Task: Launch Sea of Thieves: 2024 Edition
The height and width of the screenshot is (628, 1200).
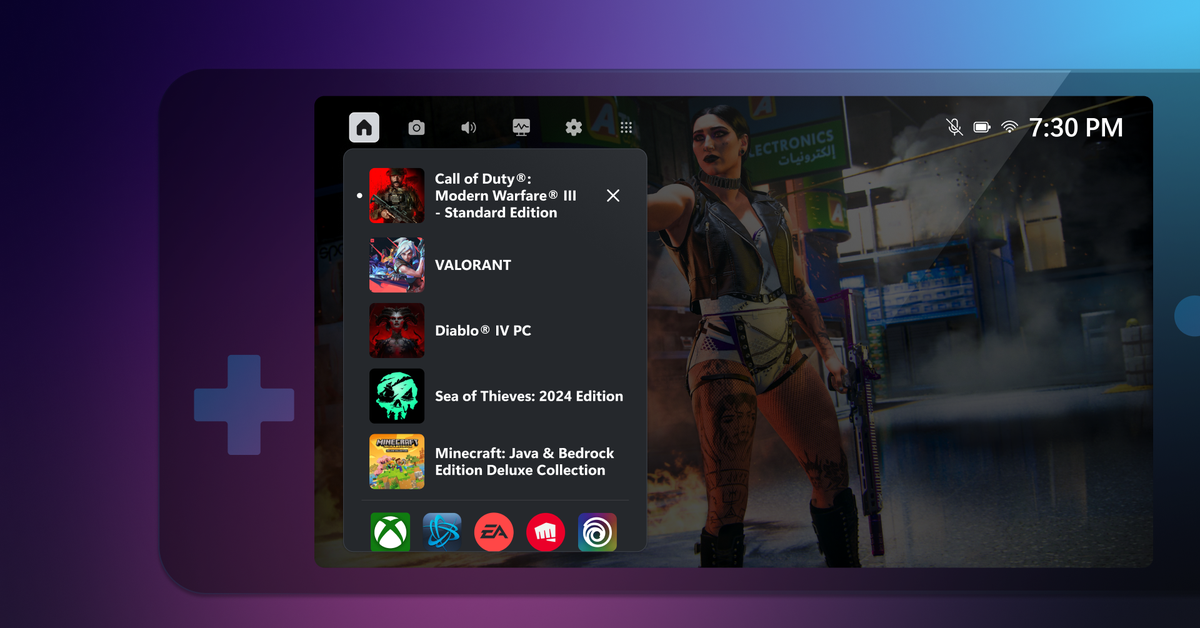Action: click(x=529, y=396)
